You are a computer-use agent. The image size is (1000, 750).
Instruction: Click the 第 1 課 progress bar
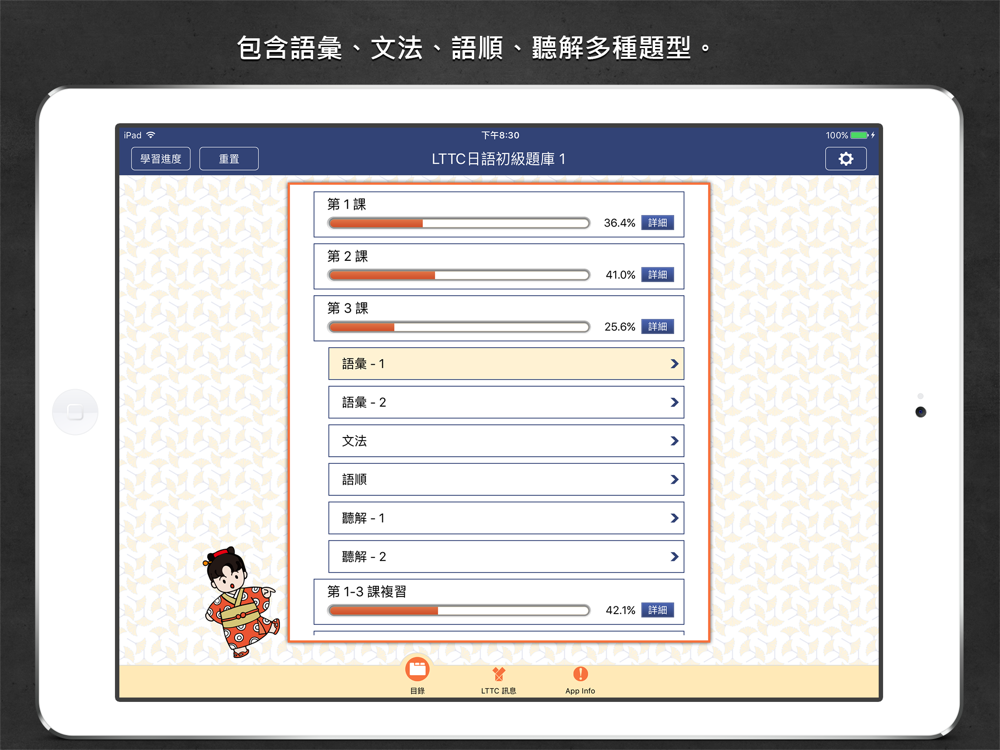459,223
